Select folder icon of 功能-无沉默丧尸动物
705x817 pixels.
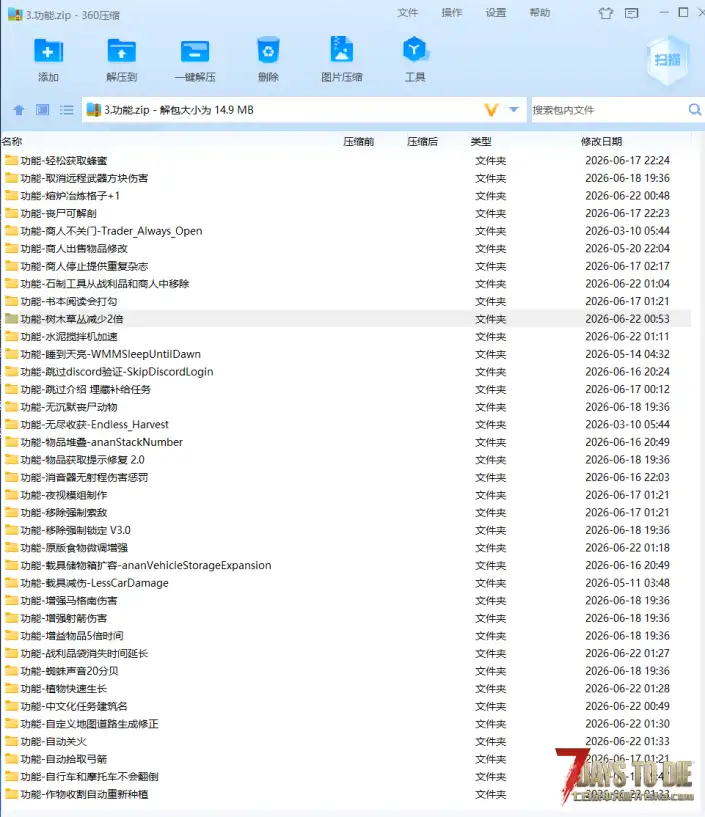pyautogui.click(x=11, y=406)
